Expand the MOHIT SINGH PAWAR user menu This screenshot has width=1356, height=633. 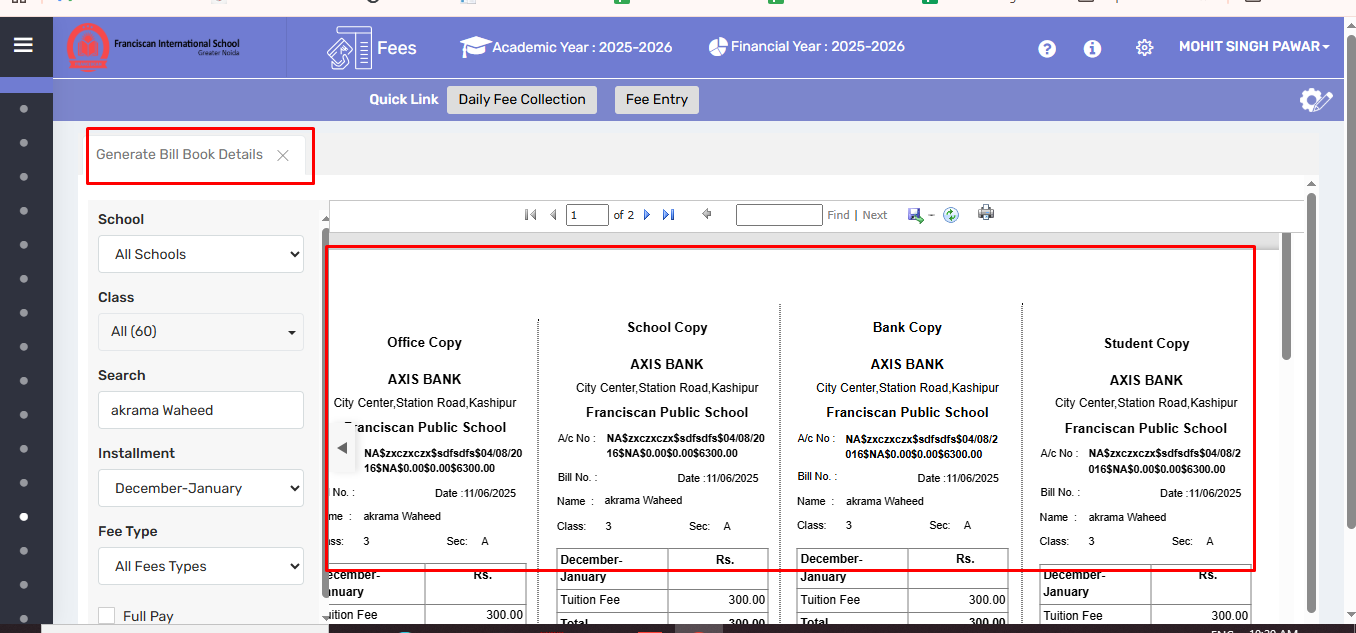click(x=1254, y=47)
